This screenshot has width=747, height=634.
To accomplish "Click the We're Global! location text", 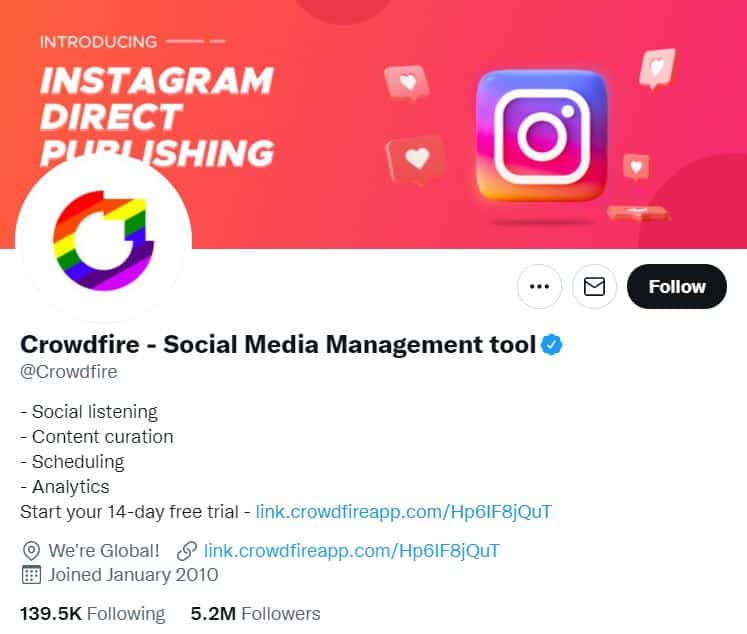I will tap(104, 550).
